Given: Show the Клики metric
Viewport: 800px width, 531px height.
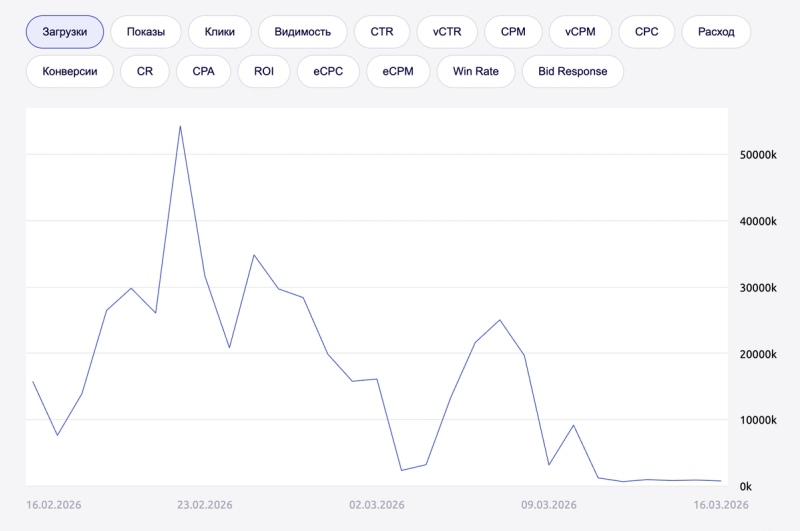Looking at the screenshot, I should (220, 32).
